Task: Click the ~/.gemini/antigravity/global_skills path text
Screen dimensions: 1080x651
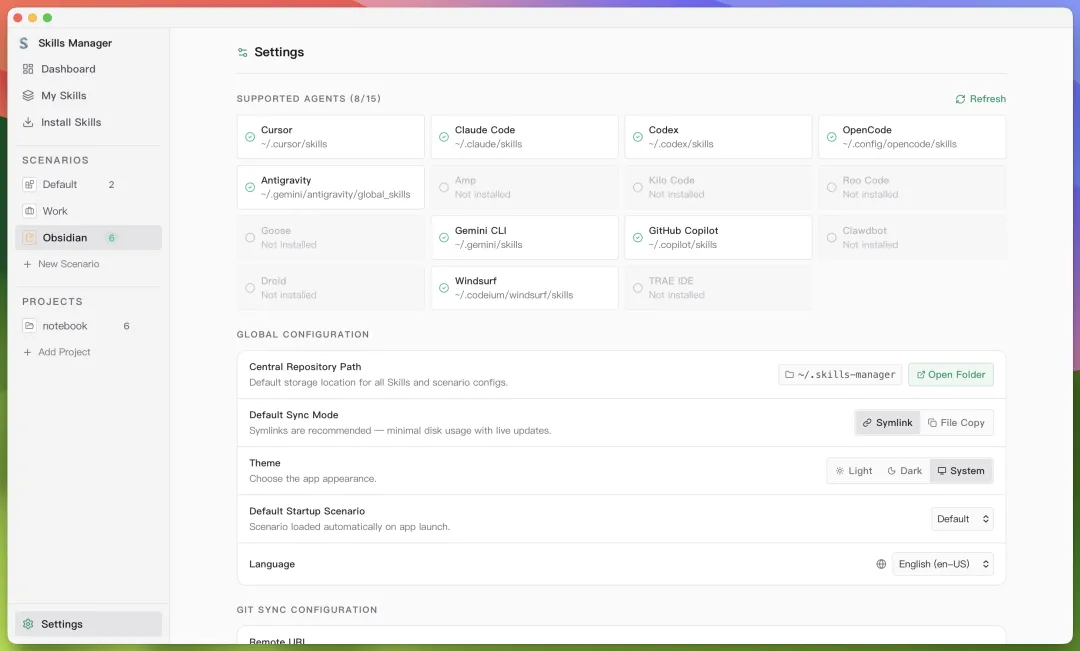Action: 335,194
